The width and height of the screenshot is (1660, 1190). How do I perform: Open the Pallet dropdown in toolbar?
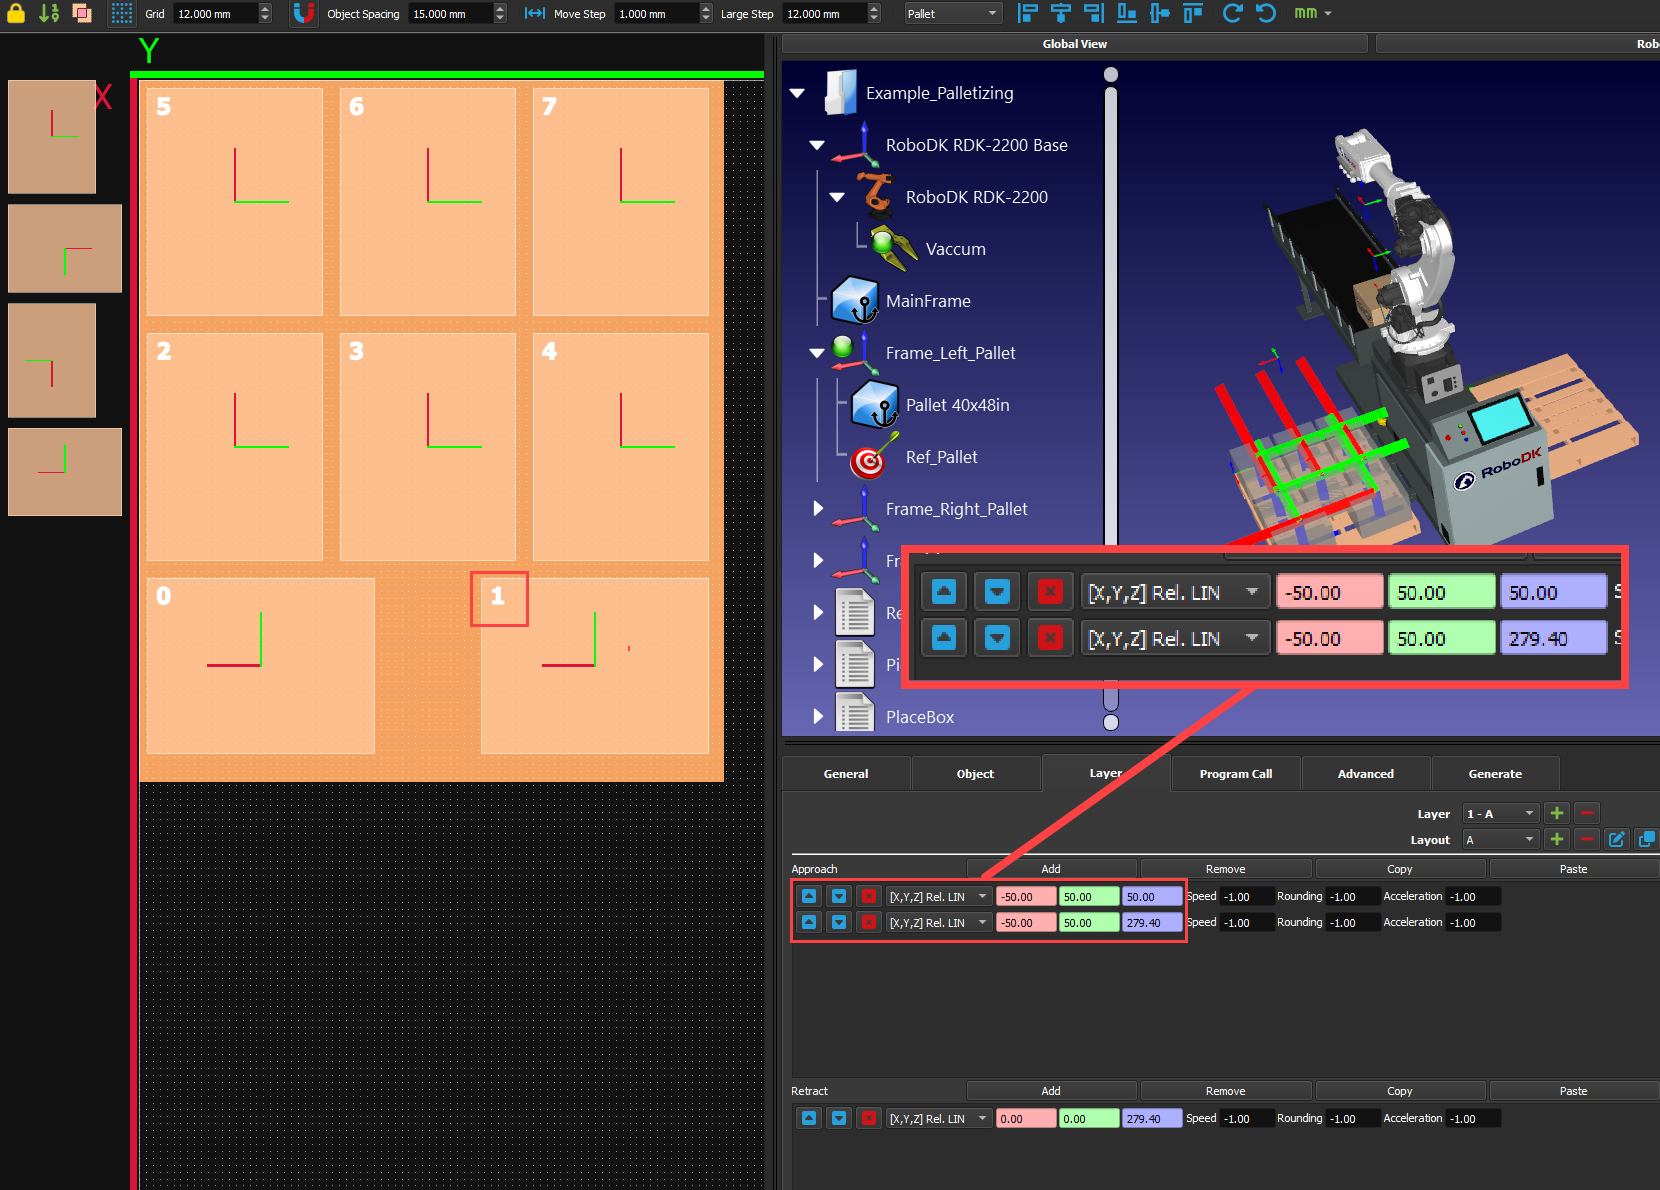point(952,13)
